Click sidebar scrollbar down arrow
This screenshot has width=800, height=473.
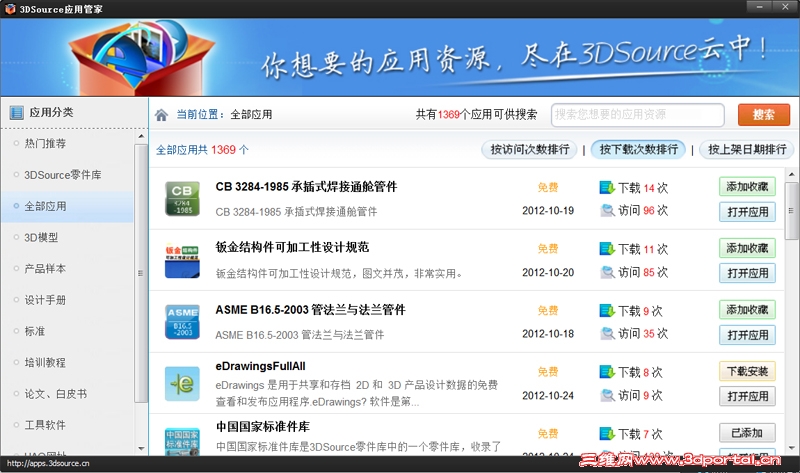141,449
